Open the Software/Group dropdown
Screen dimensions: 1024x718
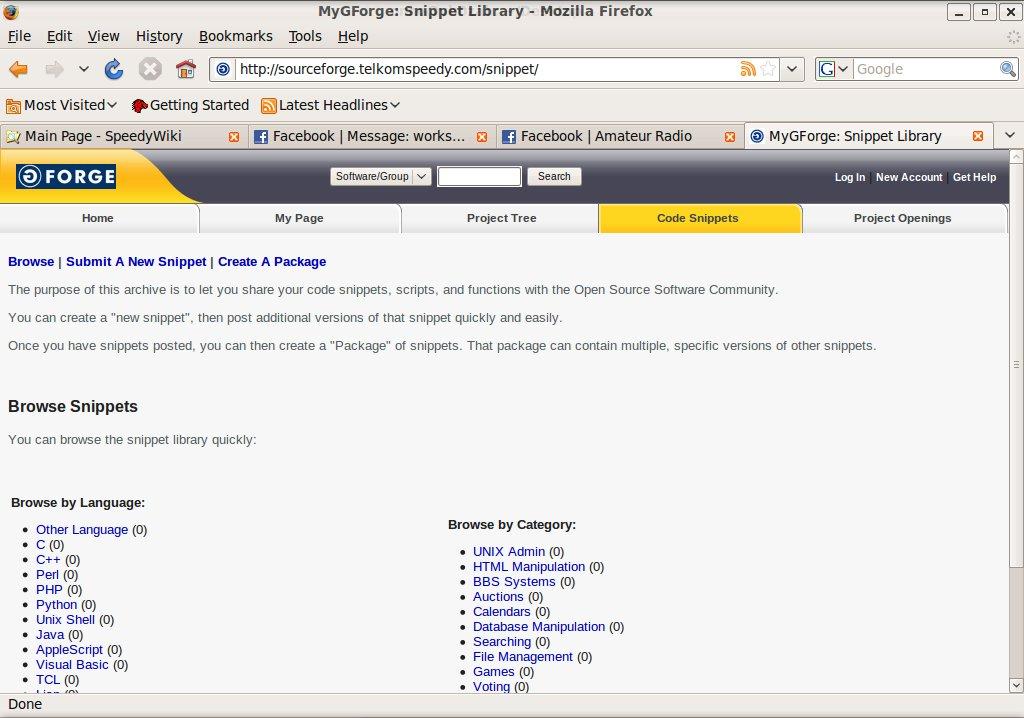pos(380,177)
